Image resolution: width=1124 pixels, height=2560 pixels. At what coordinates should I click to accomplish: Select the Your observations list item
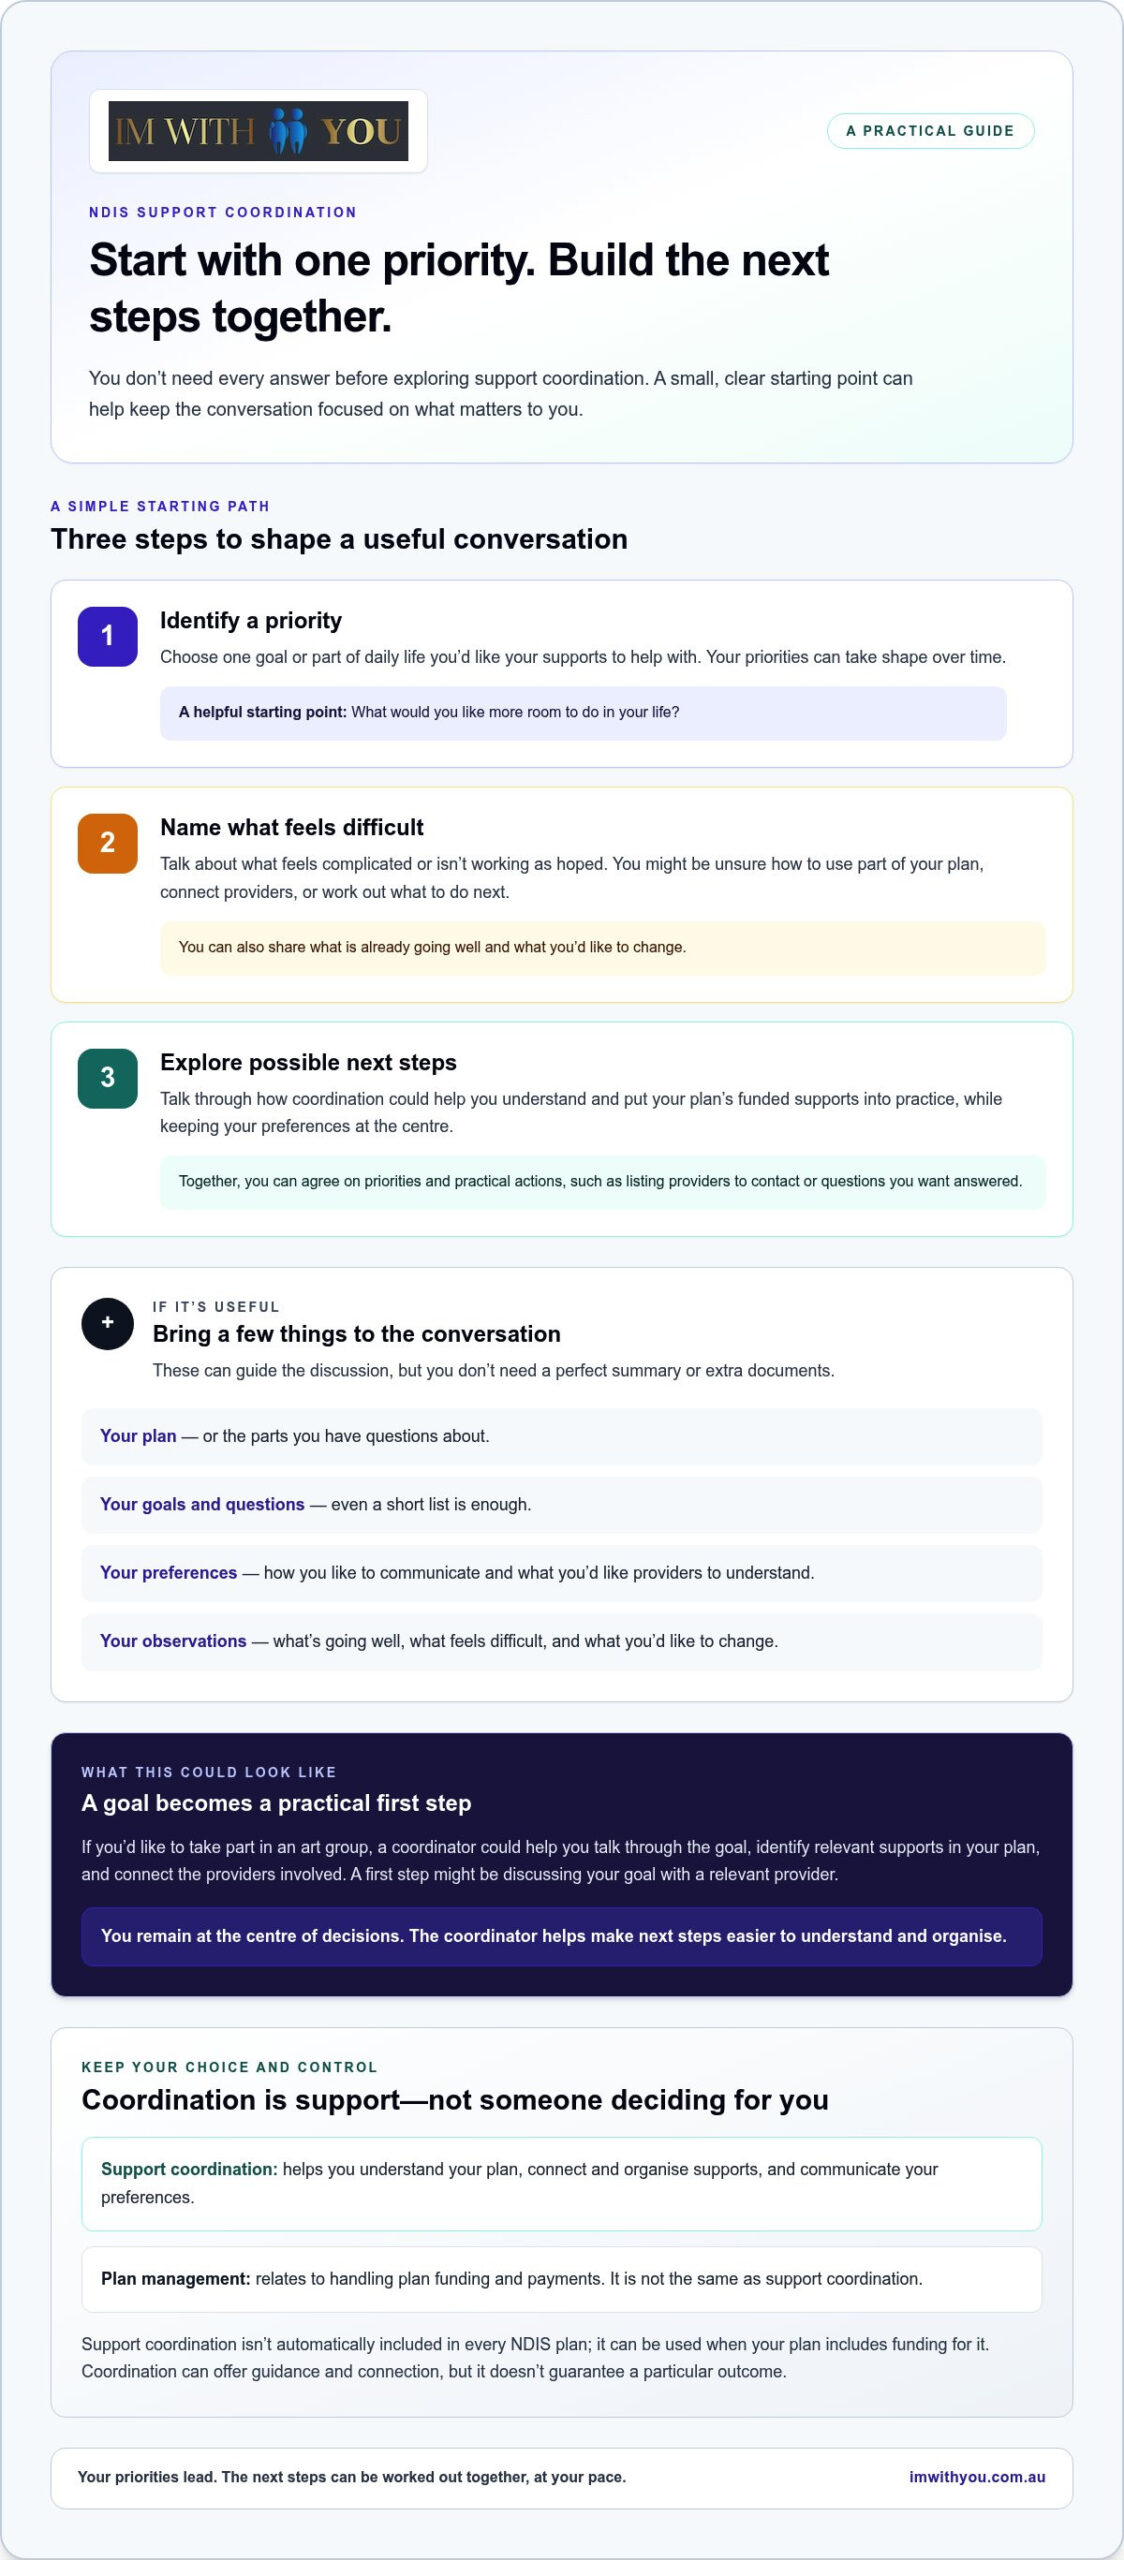pyautogui.click(x=561, y=1641)
